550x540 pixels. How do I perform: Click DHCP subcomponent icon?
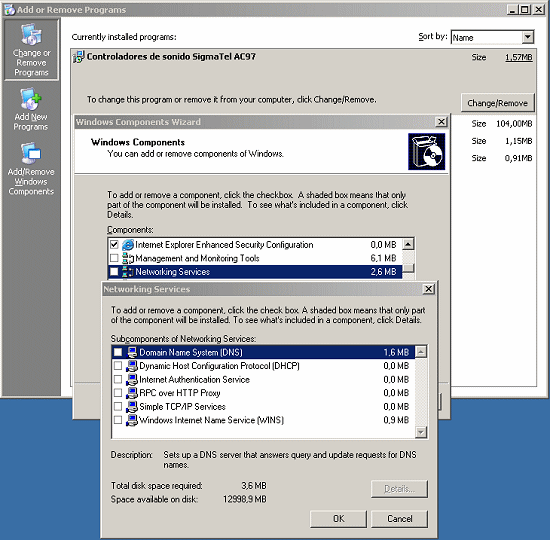coord(132,366)
